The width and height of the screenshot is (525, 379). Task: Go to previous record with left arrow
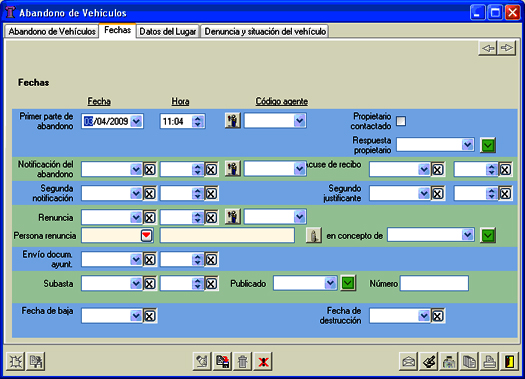tap(488, 48)
